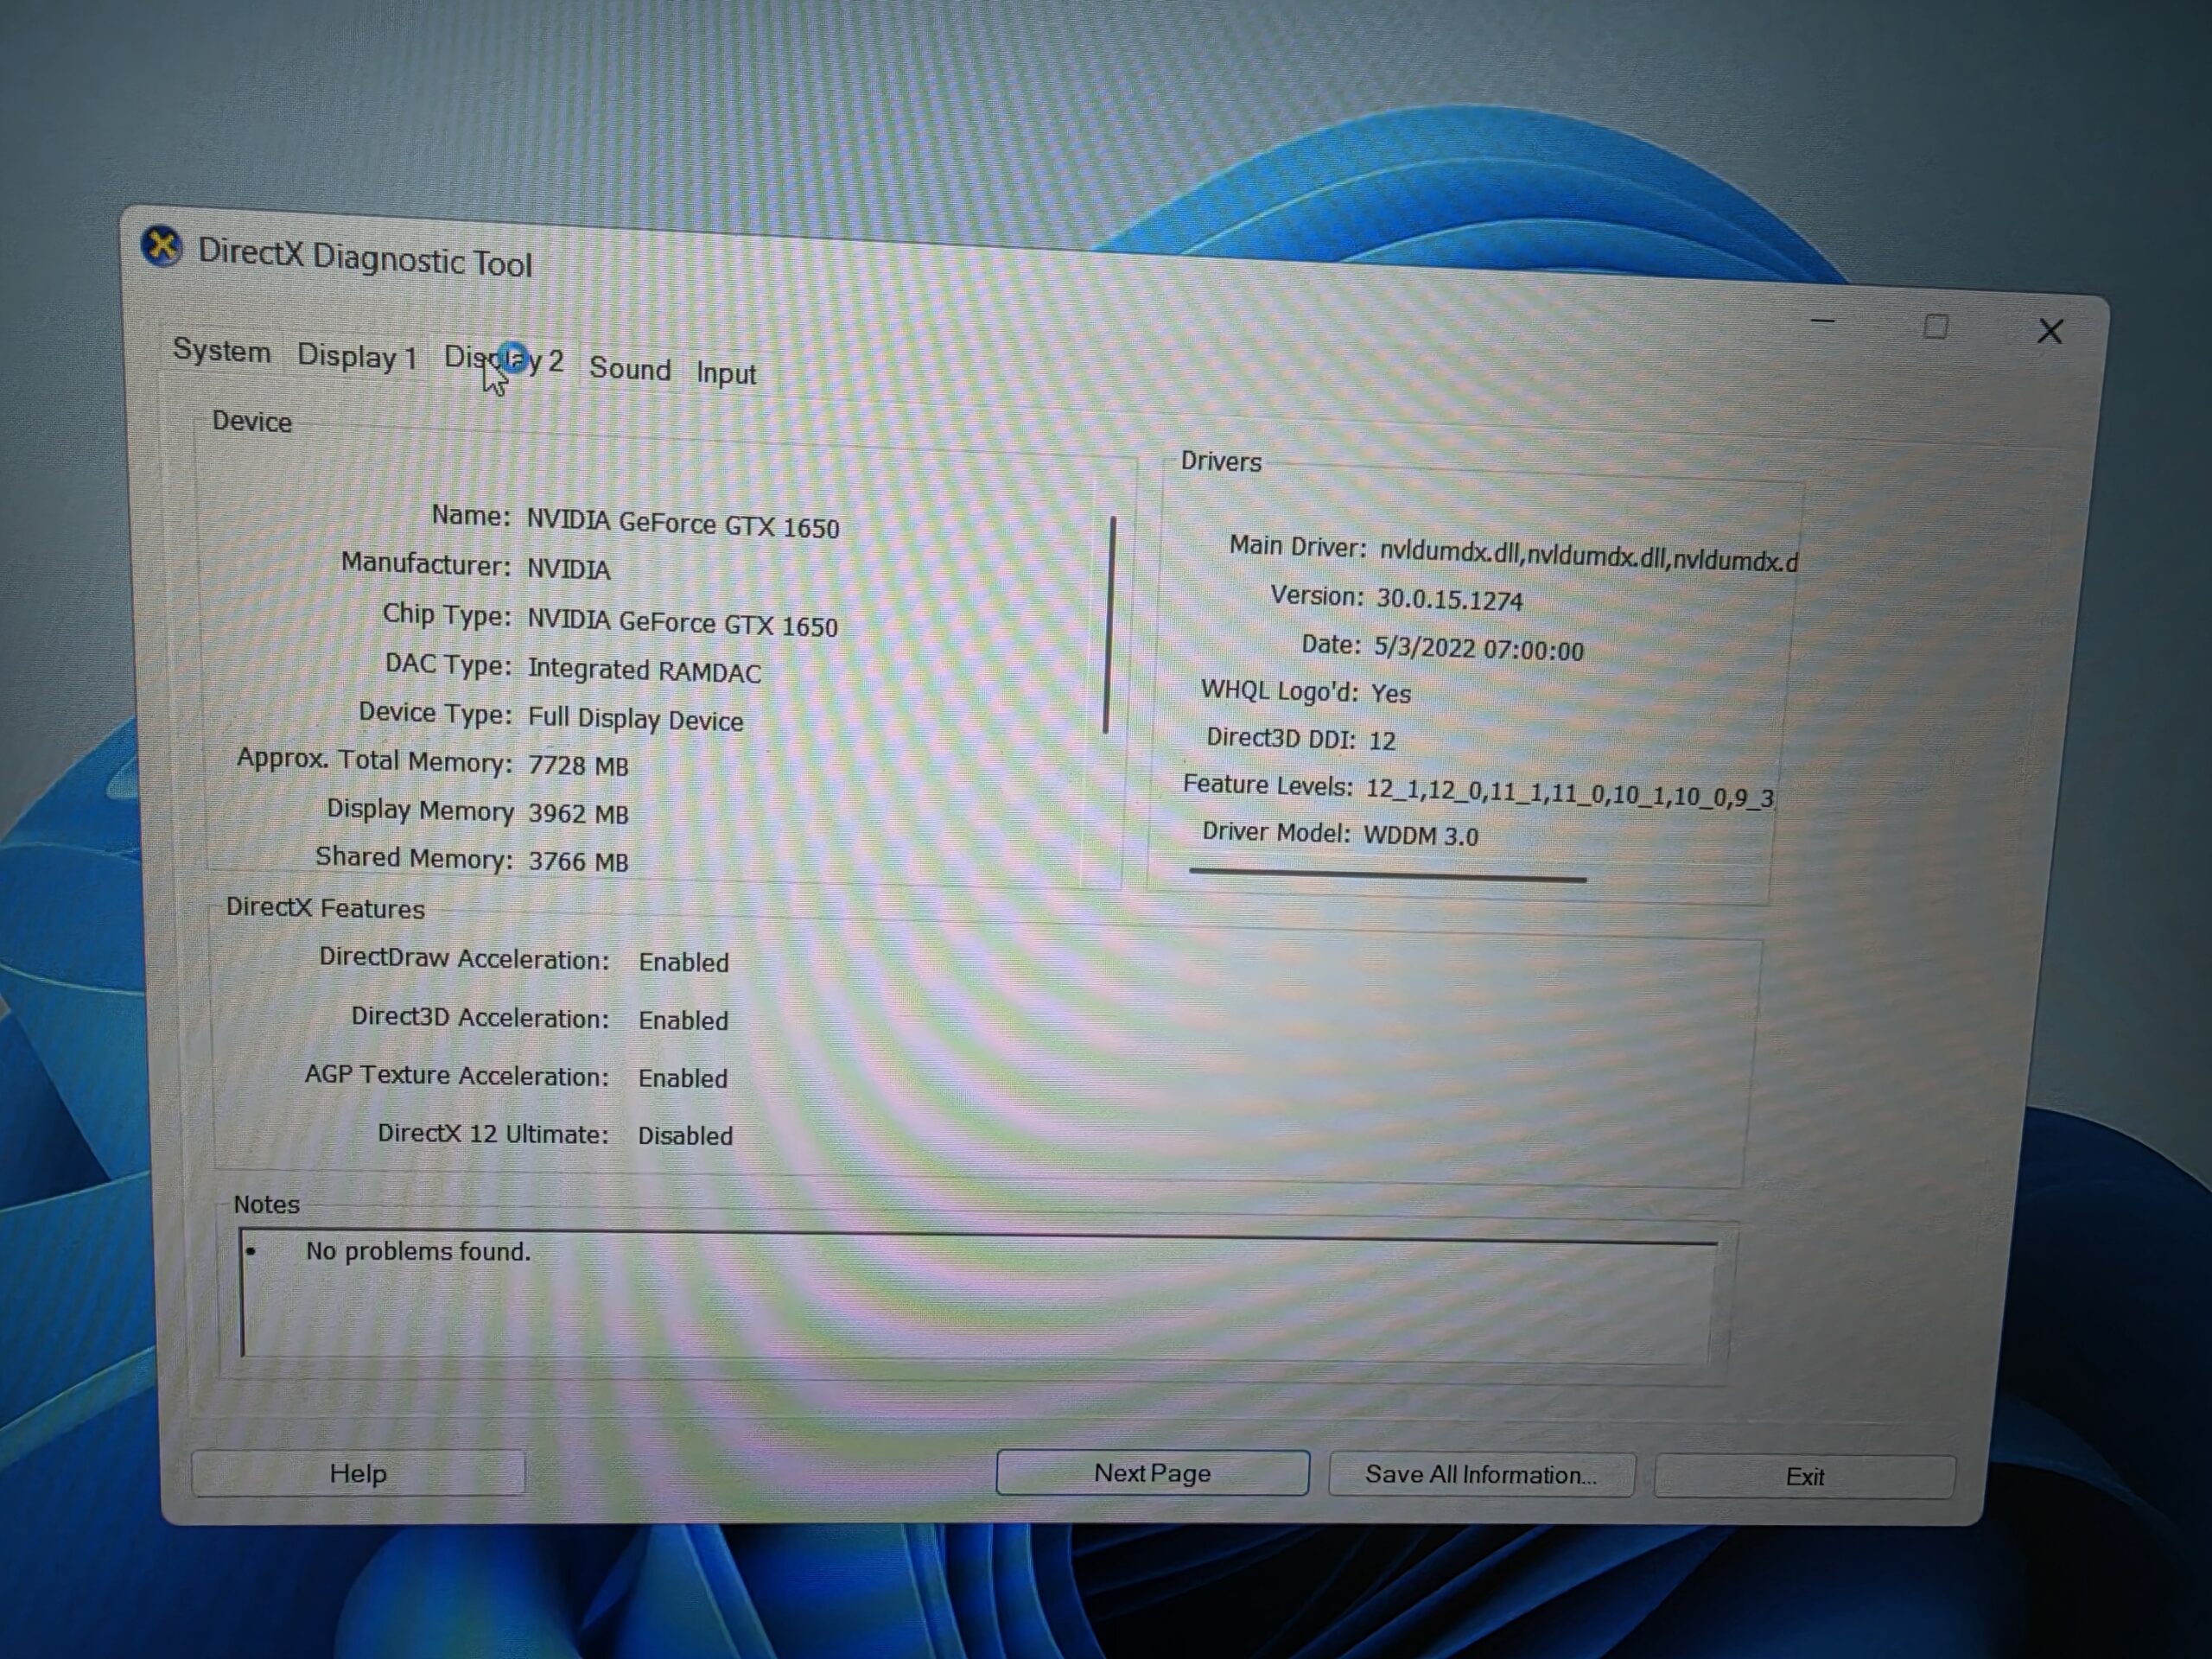Click the Driver Model value WDDM 3.0

(x=1420, y=836)
